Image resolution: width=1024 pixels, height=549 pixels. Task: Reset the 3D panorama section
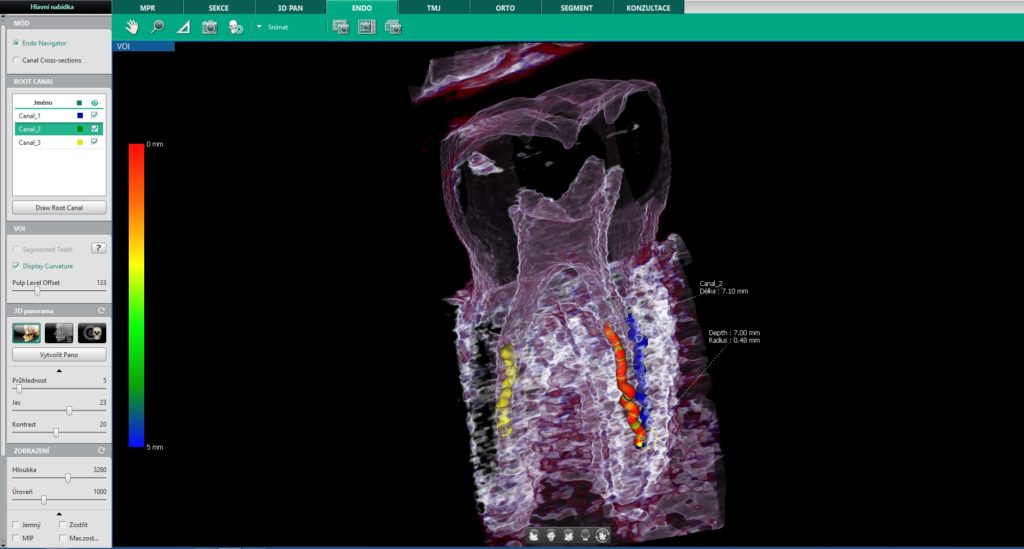[x=101, y=313]
